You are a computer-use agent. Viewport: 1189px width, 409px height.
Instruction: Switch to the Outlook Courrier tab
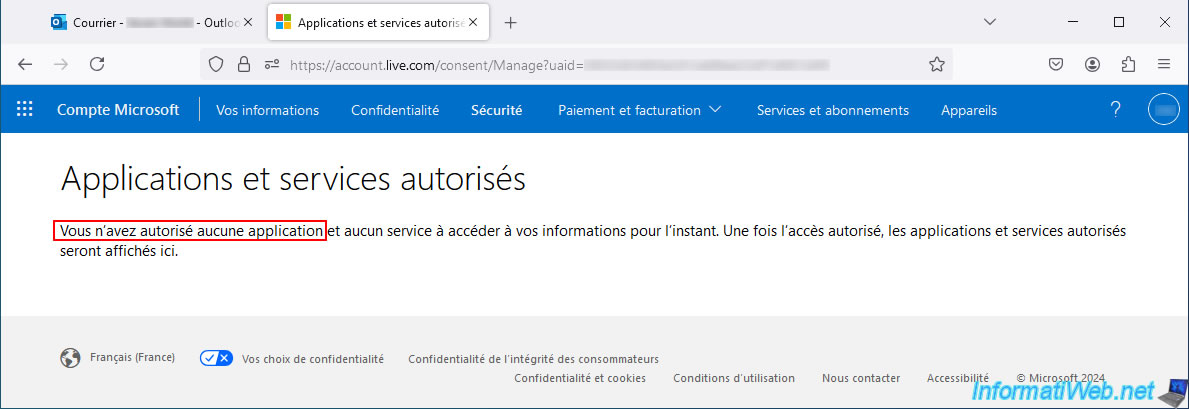point(151,23)
